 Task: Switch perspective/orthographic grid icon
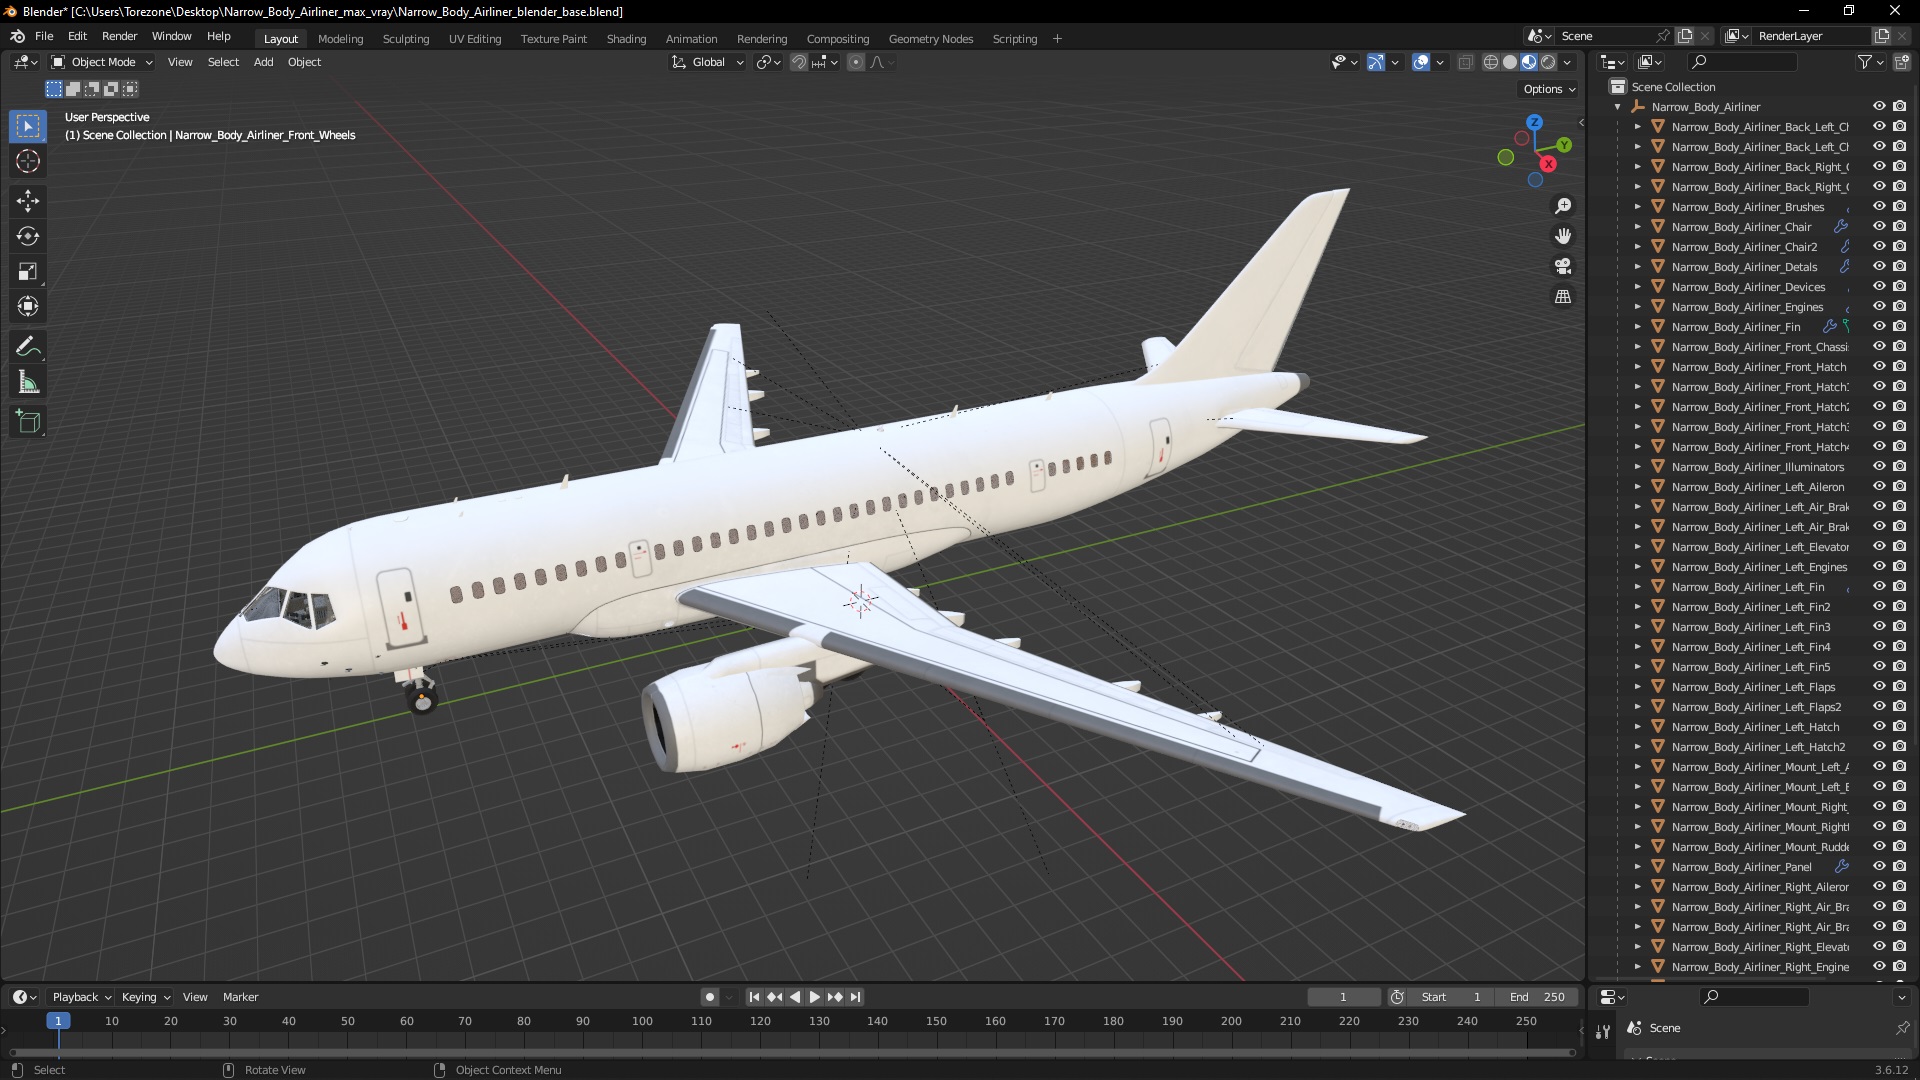(1563, 297)
